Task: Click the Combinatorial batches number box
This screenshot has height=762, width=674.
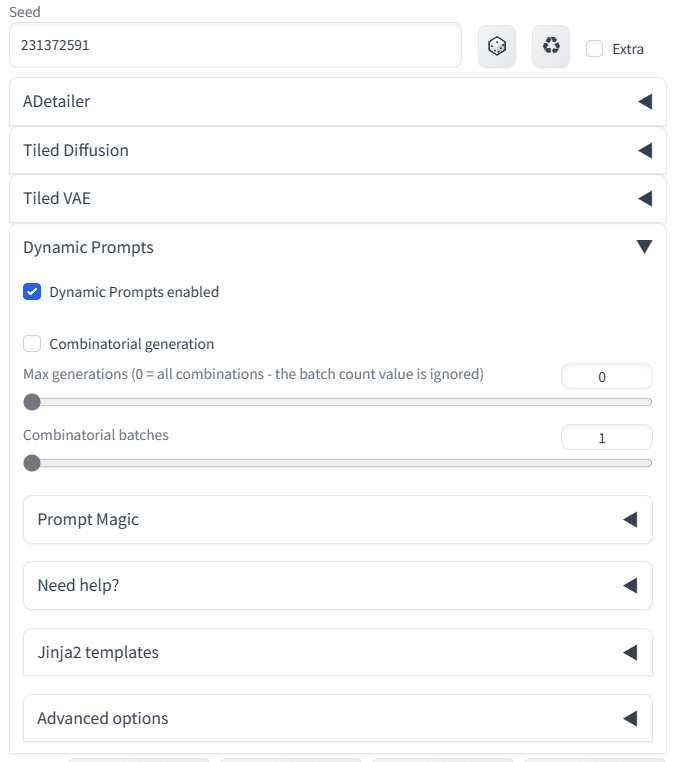Action: [606, 438]
